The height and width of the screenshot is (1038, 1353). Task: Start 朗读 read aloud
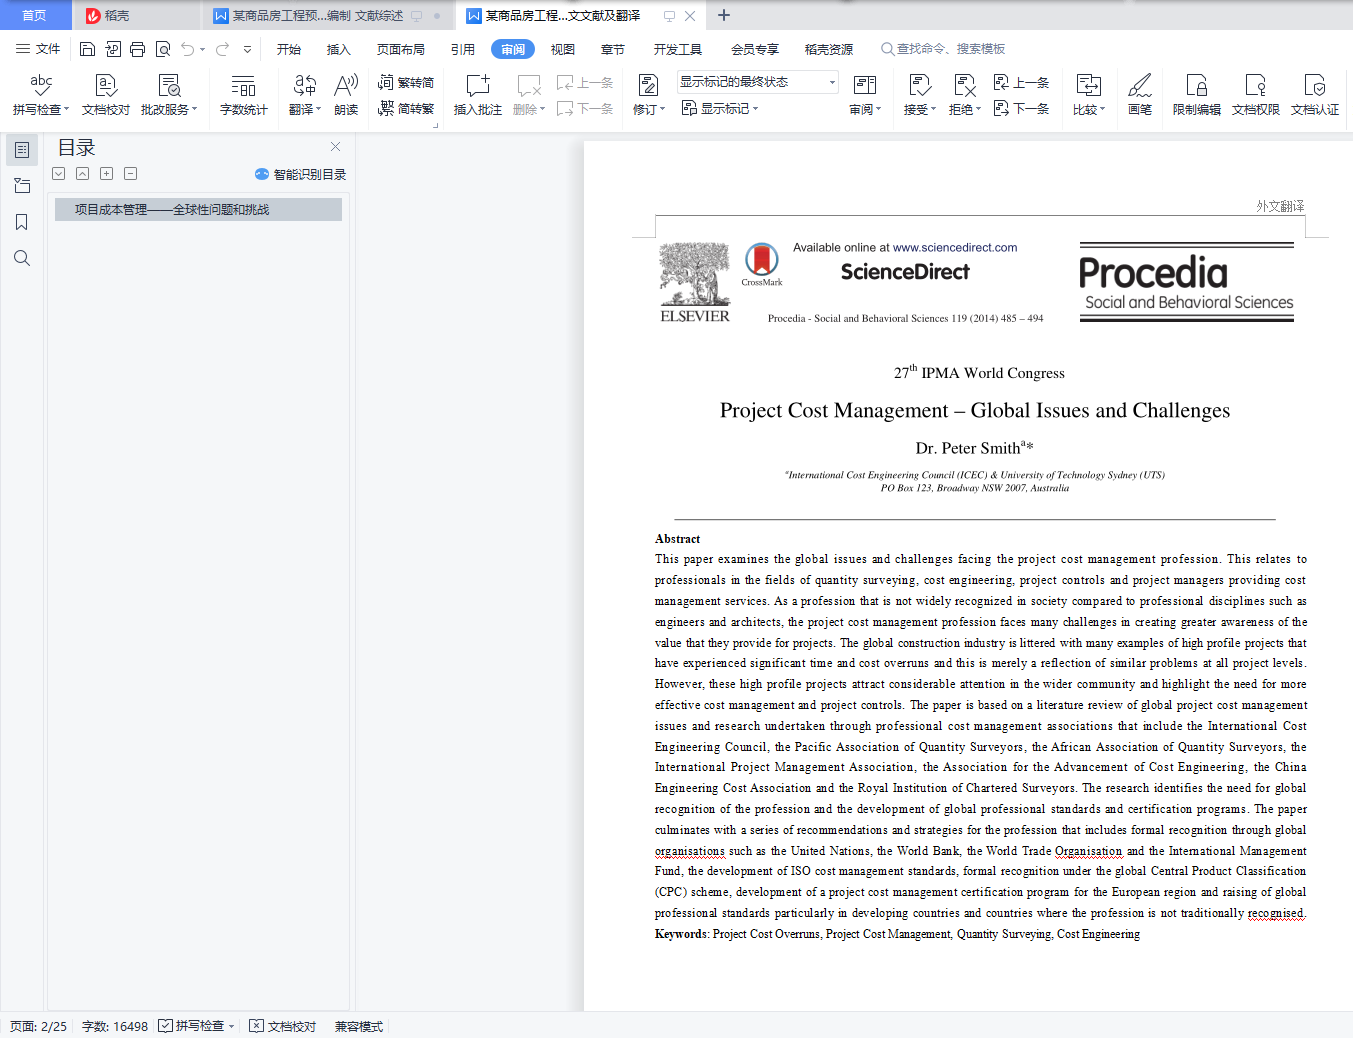coord(346,95)
